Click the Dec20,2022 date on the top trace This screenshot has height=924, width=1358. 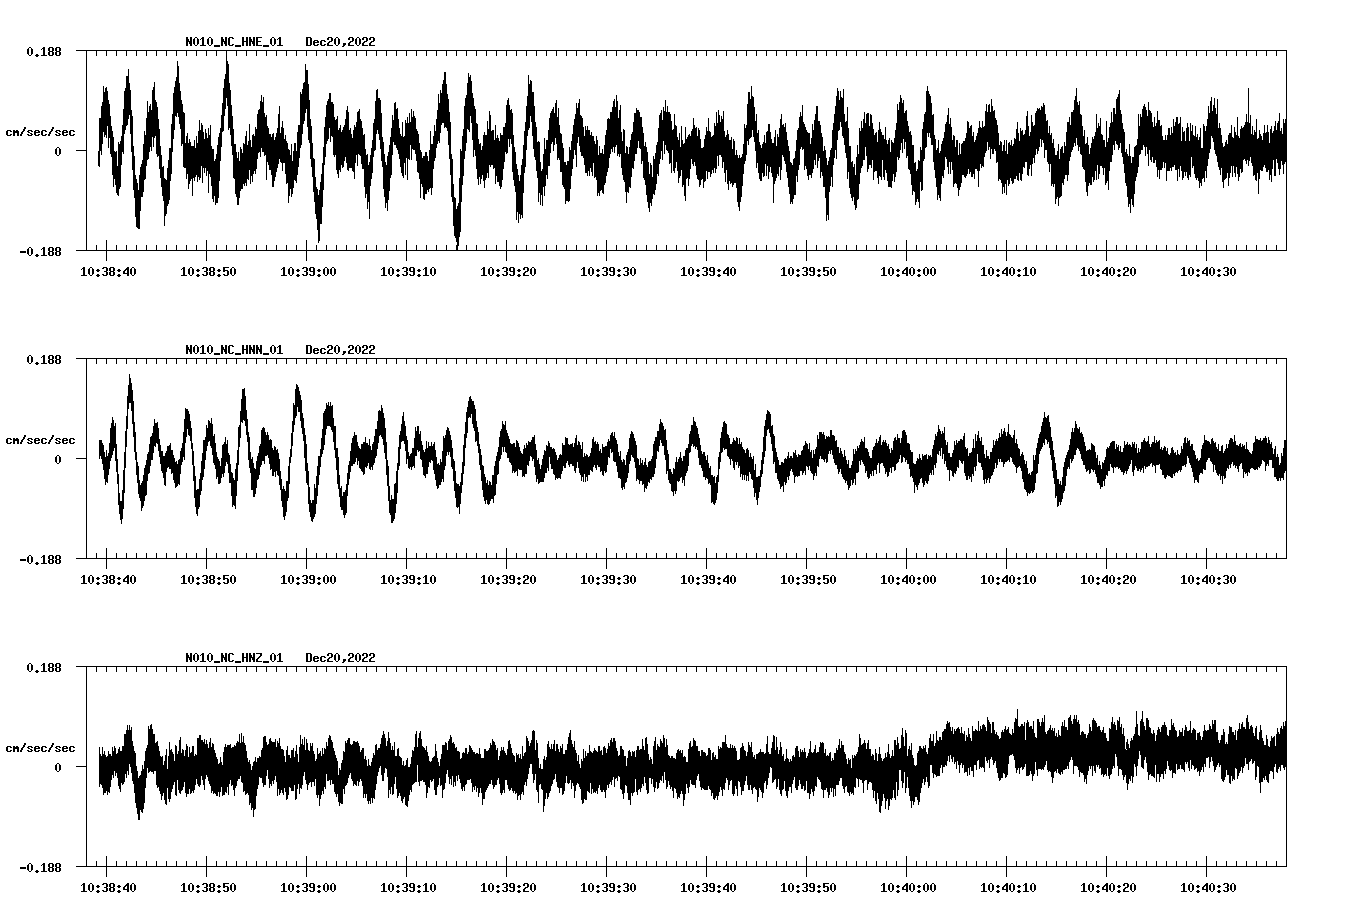click(341, 42)
